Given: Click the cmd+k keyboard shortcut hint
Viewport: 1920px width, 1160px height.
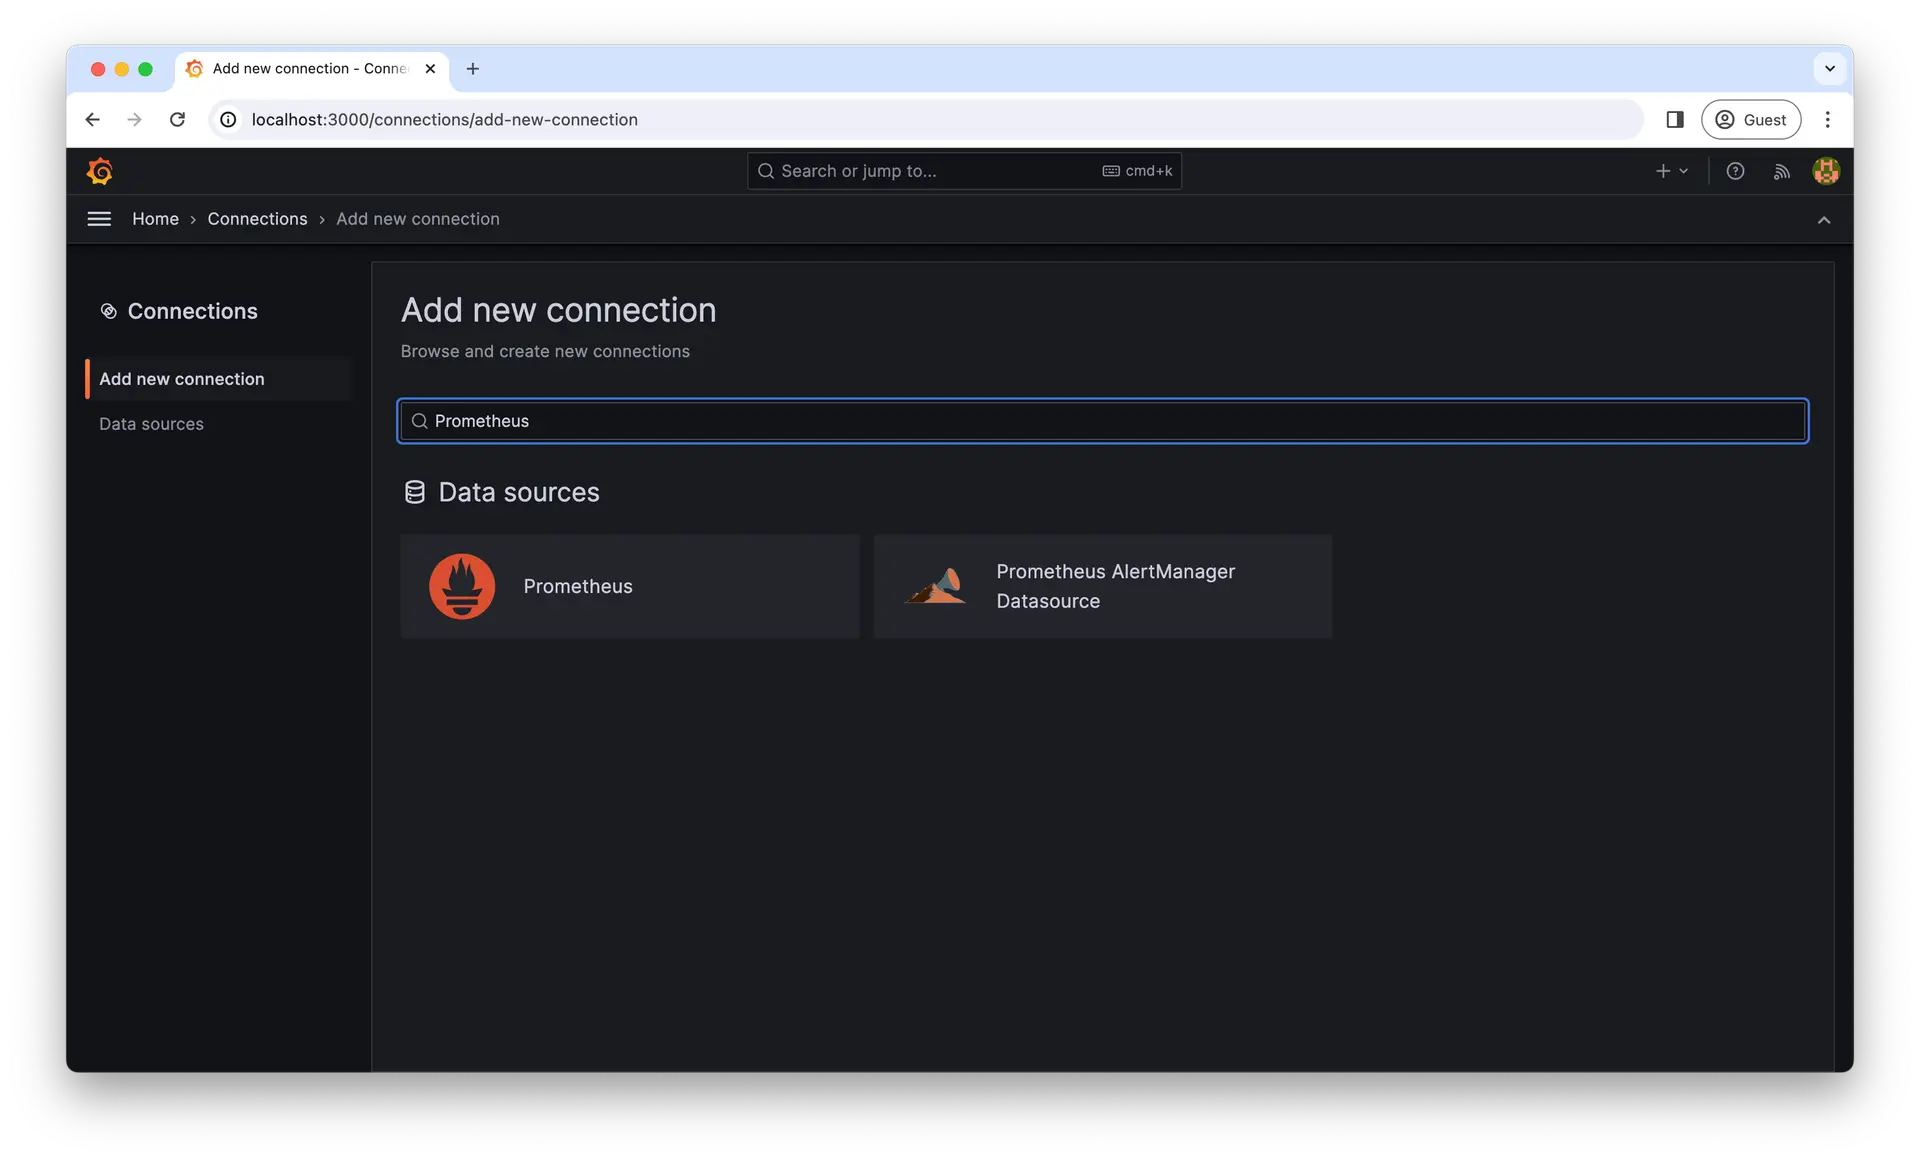Looking at the screenshot, I should 1137,171.
